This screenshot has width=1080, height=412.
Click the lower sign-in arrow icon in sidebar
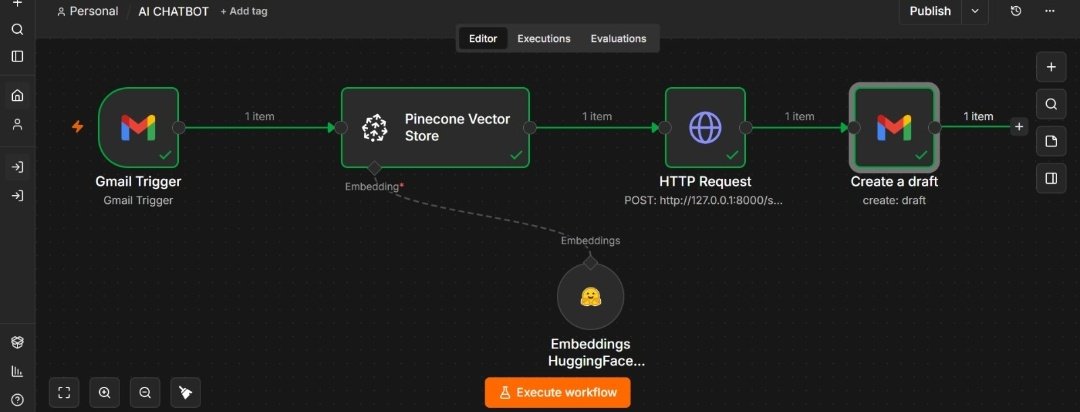tap(18, 196)
